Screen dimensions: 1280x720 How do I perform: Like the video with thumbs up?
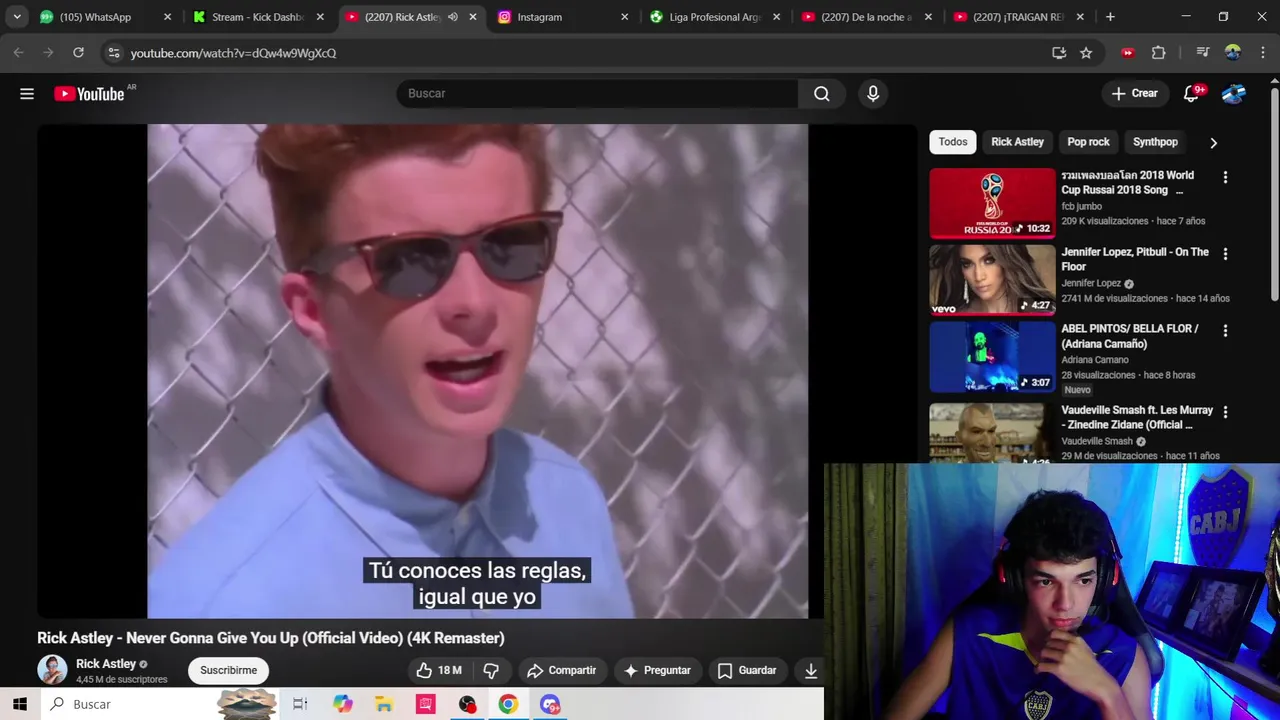point(439,671)
